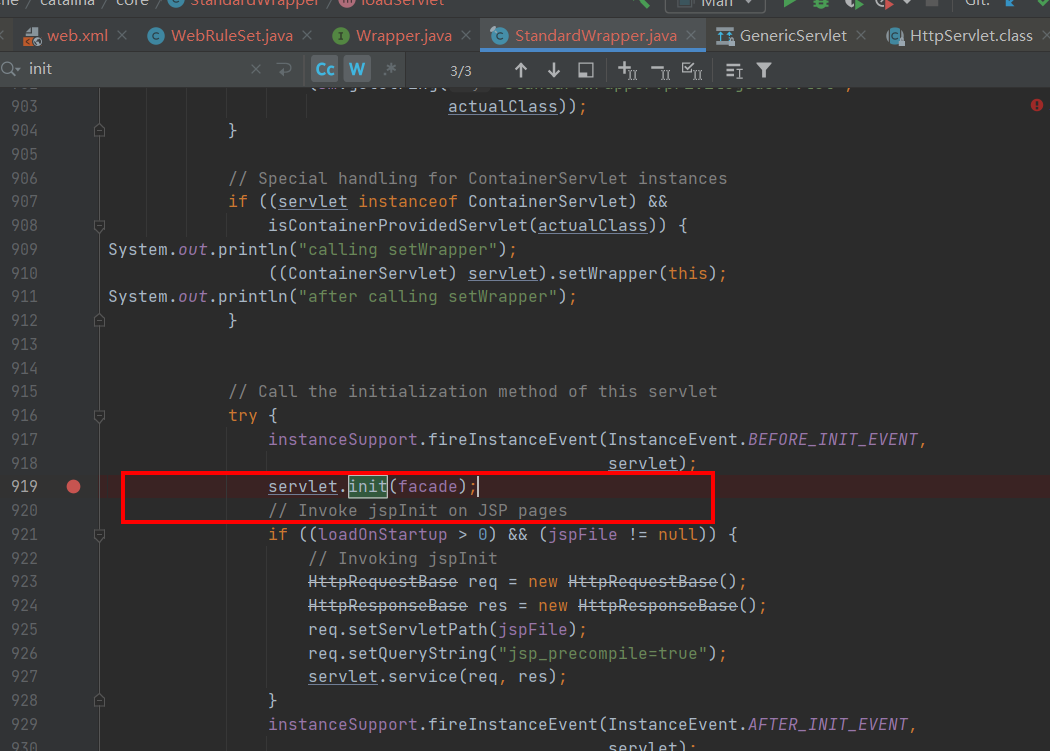Collapse the if-block fold at line 921
The image size is (1050, 751).
point(99,535)
